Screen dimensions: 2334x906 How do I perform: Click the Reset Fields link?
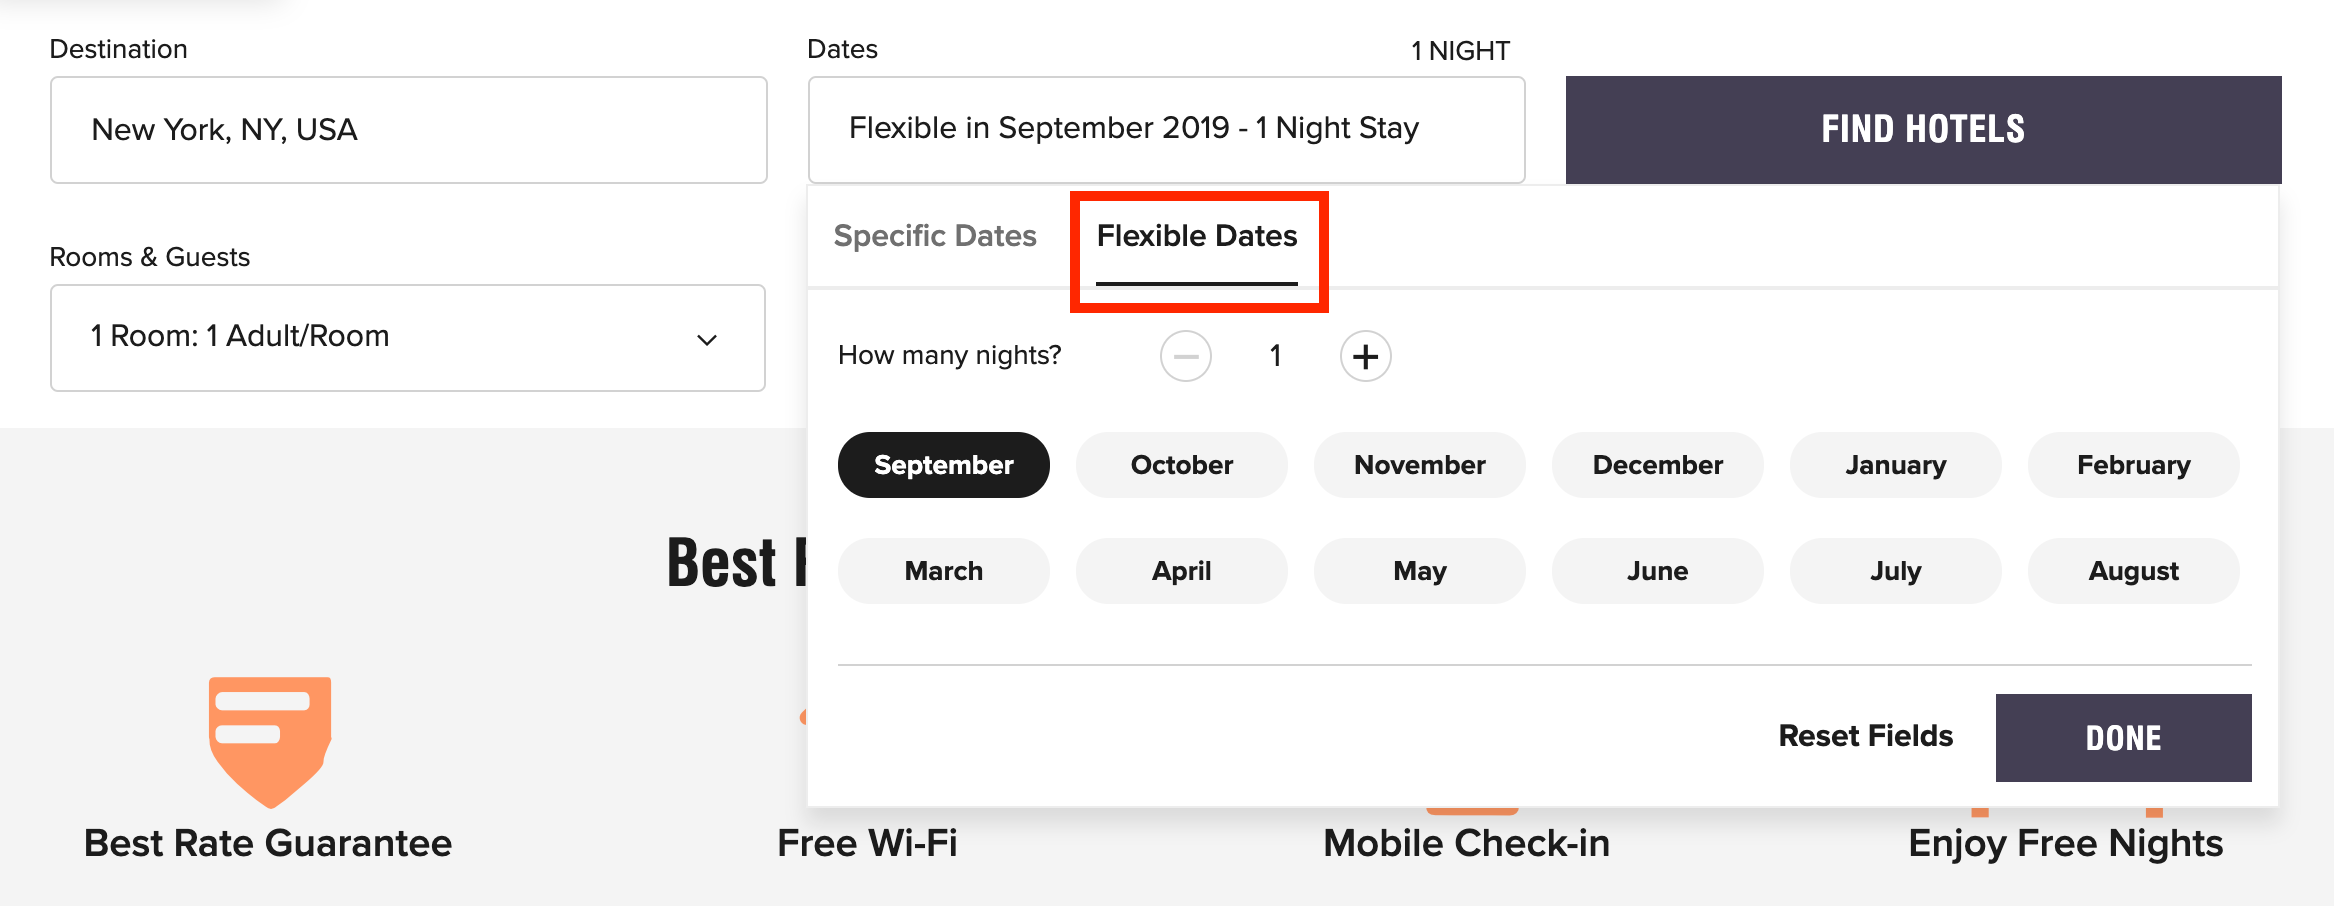coord(1865,736)
